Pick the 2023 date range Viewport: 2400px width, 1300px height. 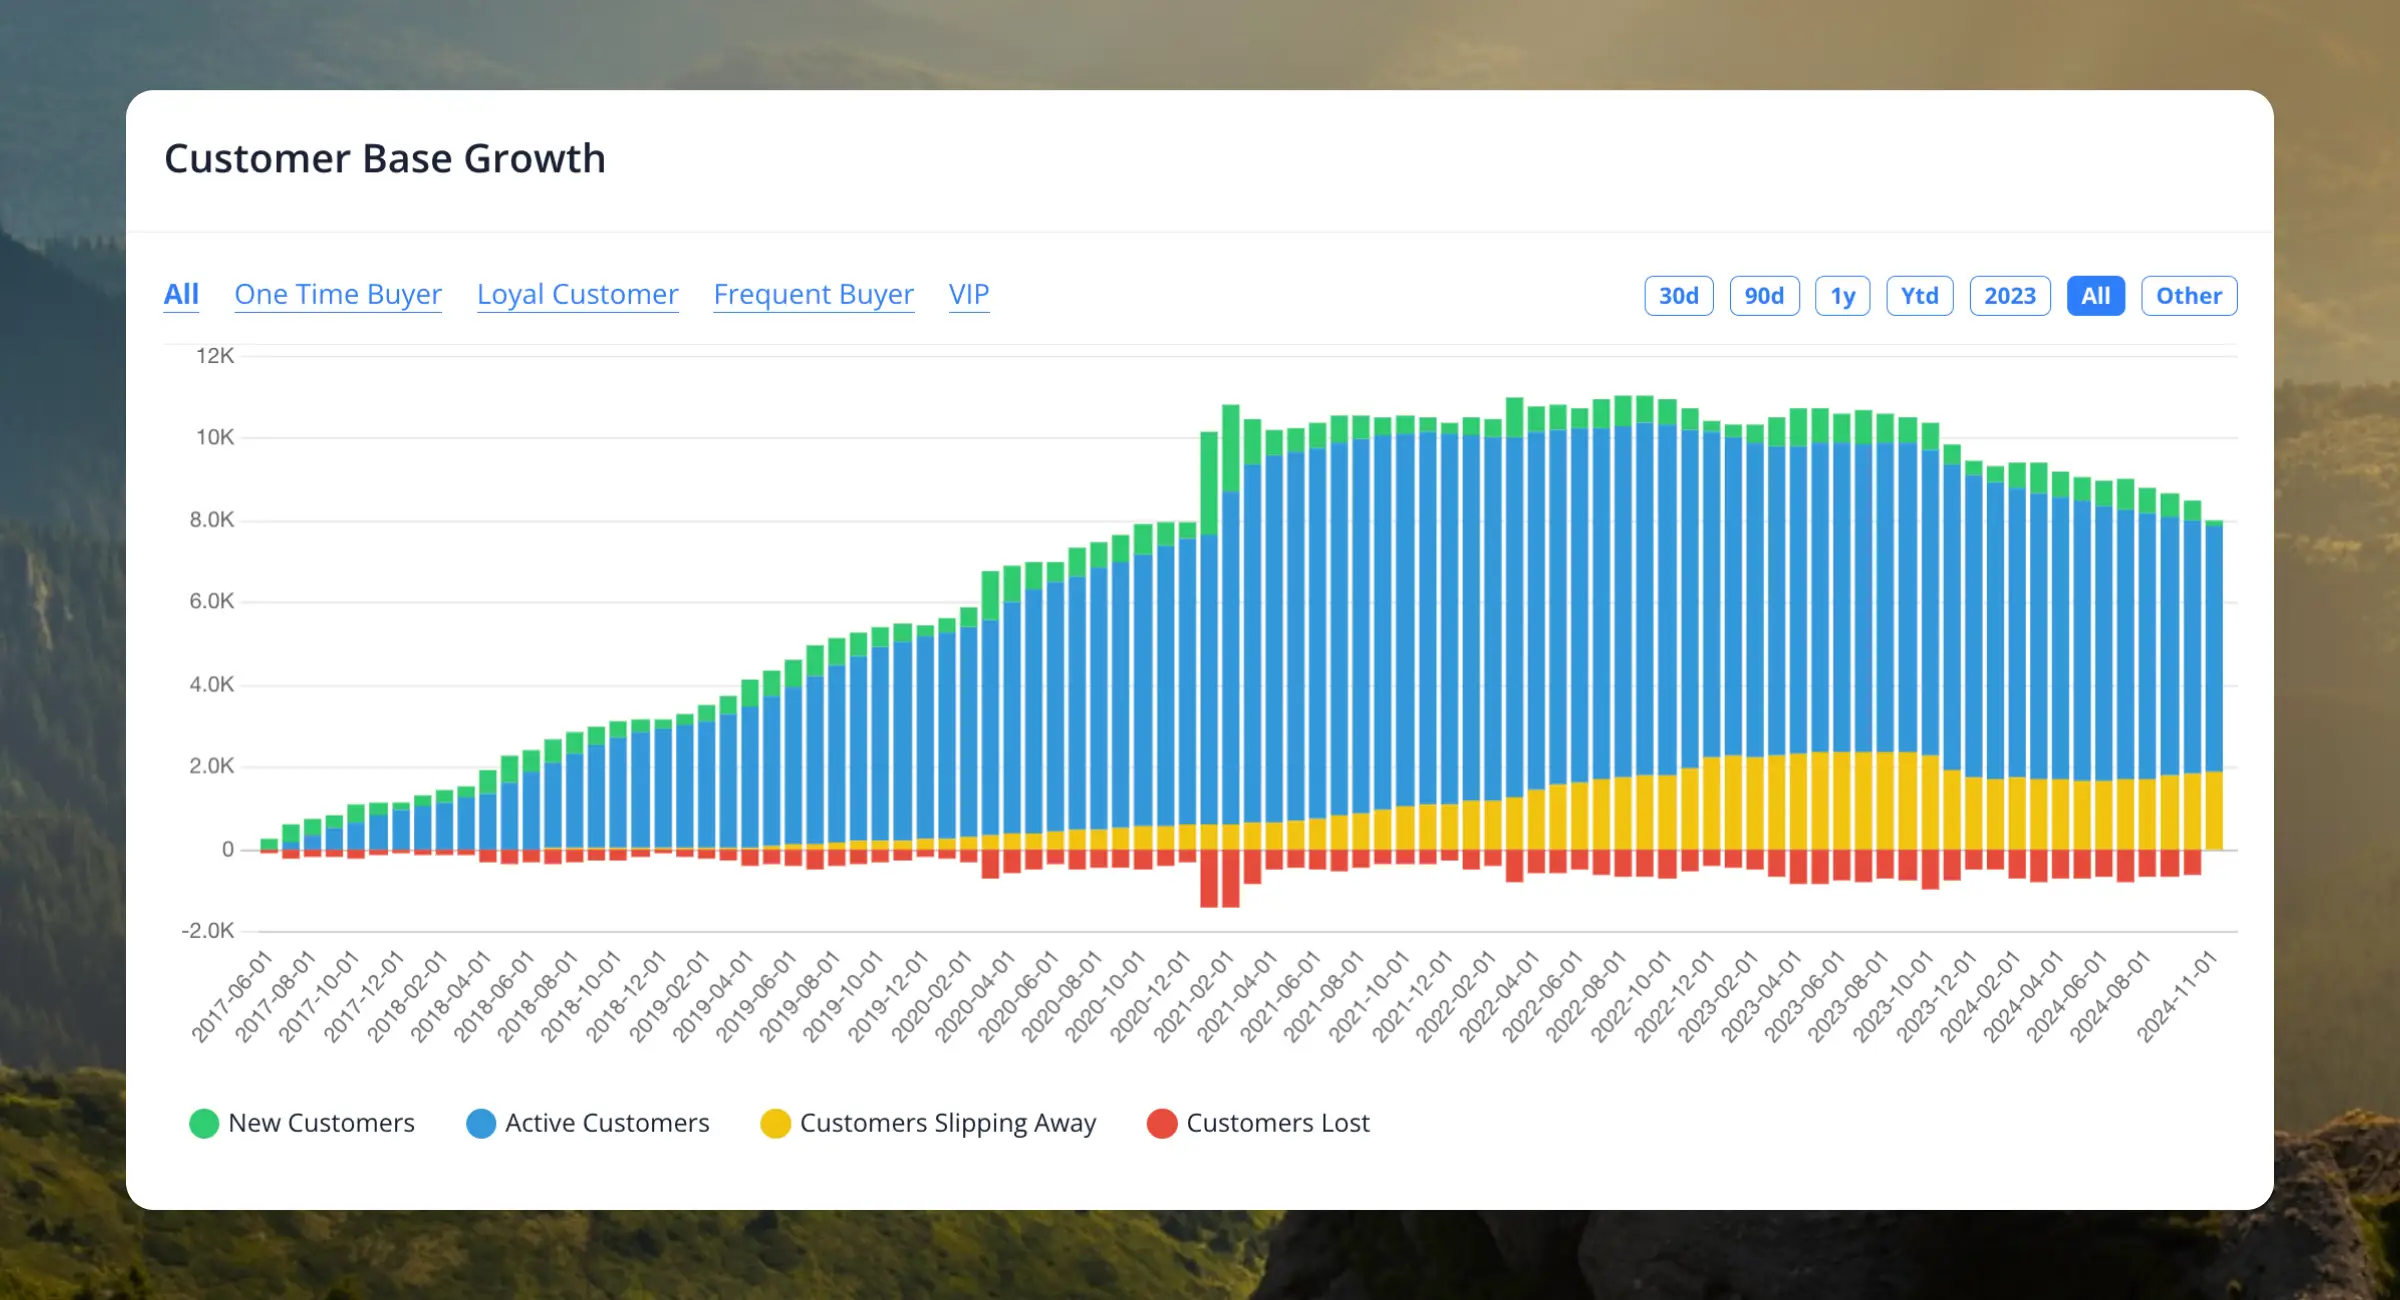click(2010, 296)
